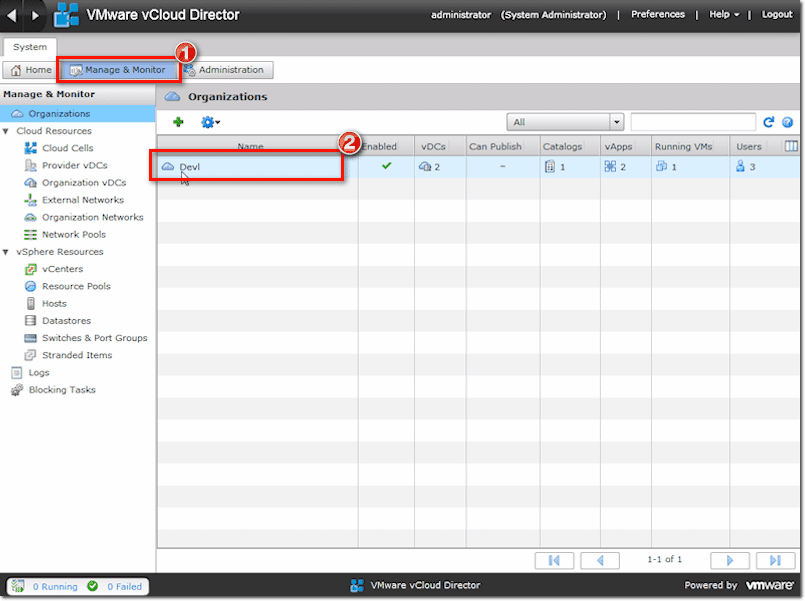Screen dimensions: 805x601
Task: Click the footer vCloud Director icon
Action: 357,585
